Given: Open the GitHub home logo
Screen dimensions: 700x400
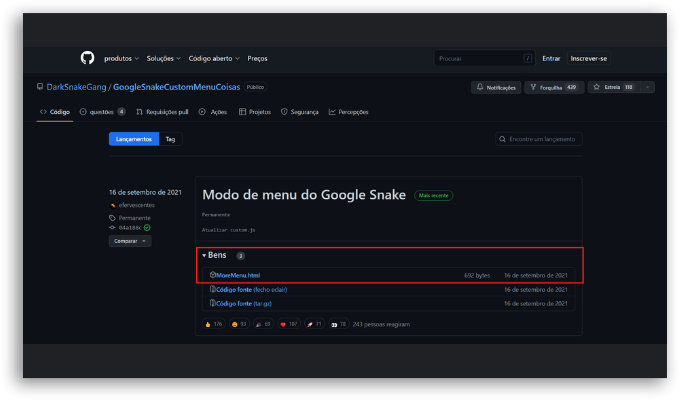Looking at the screenshot, I should [88, 58].
